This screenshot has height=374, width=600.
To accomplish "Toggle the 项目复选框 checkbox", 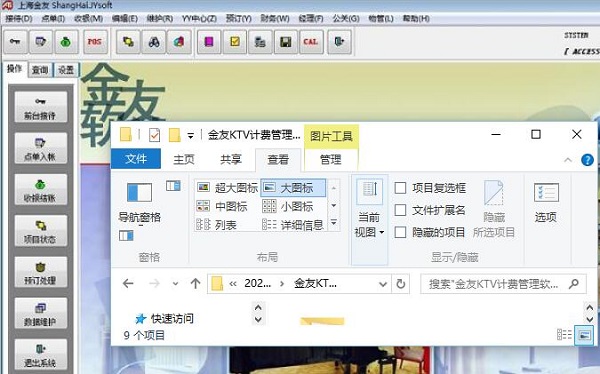I will pos(400,188).
